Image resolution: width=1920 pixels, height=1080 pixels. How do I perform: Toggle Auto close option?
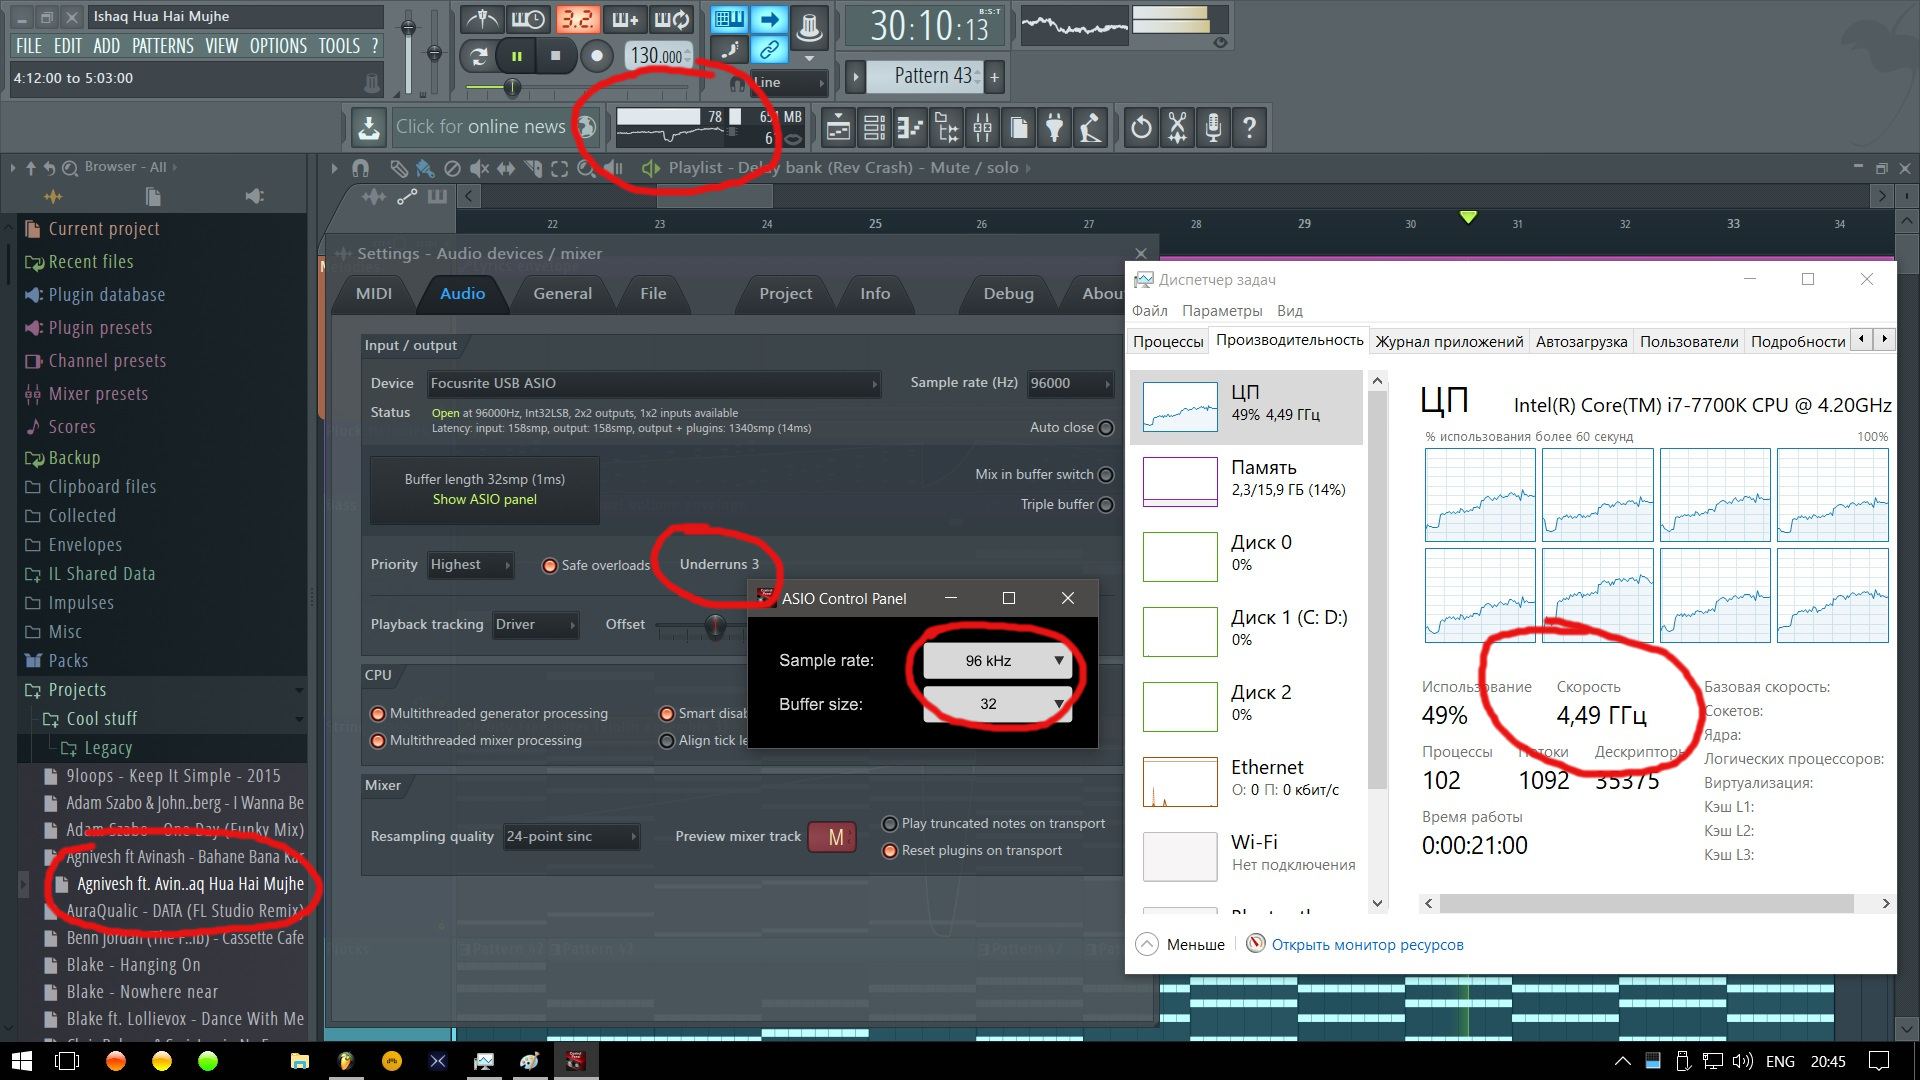point(1106,428)
